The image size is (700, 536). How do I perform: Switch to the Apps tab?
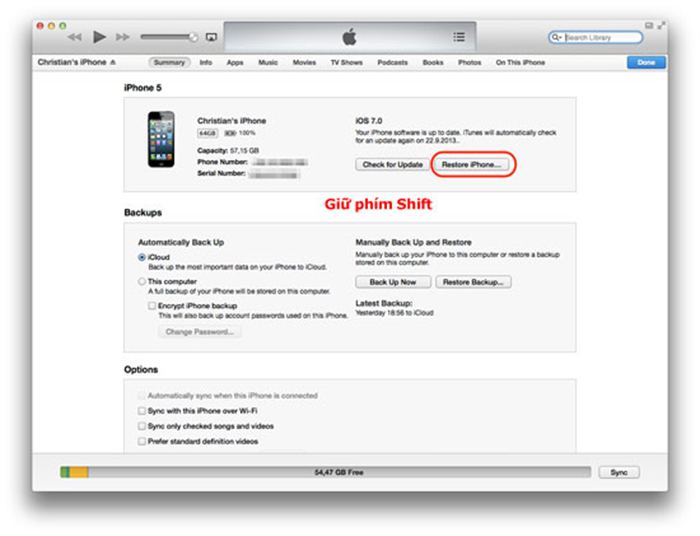[x=235, y=62]
